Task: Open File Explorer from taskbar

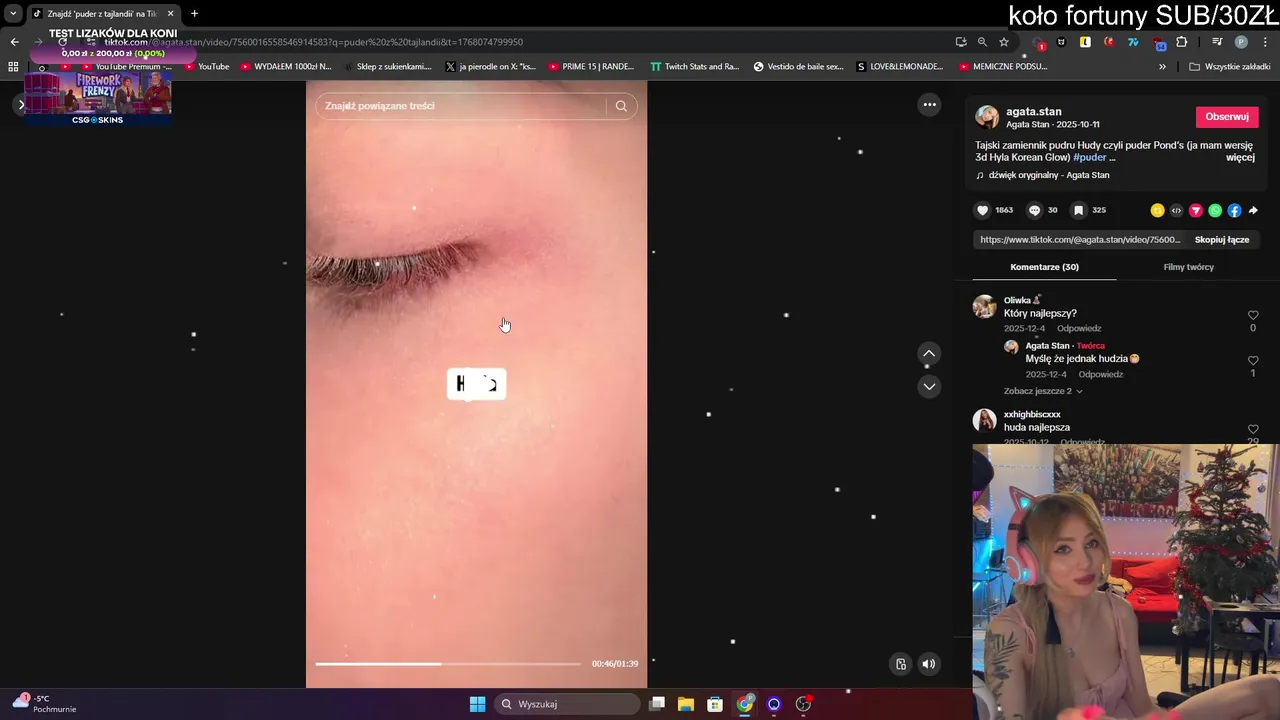Action: coord(686,704)
